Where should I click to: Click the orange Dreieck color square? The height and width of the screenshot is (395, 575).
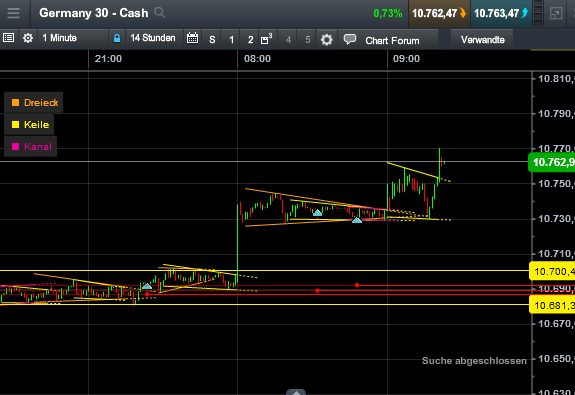coord(15,102)
